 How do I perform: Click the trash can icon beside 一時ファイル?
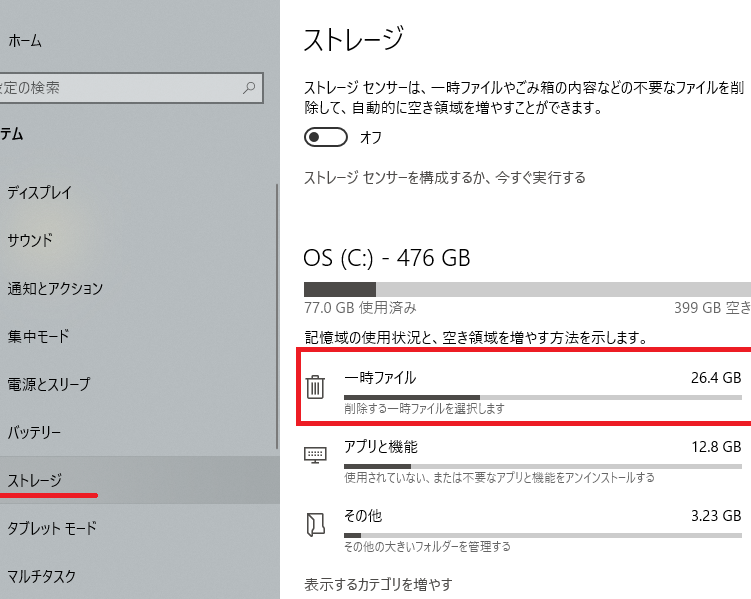(x=315, y=387)
